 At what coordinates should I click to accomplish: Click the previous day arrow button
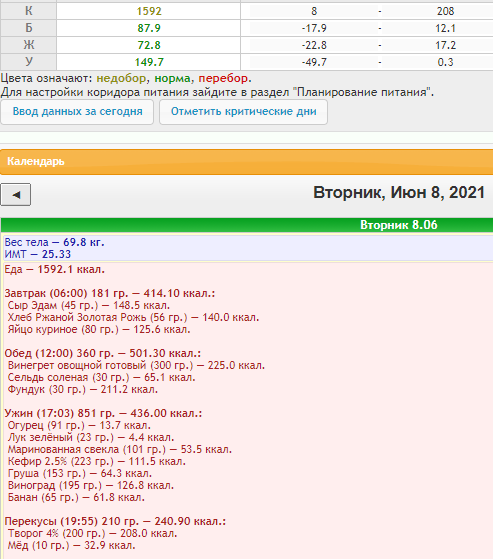[16, 195]
